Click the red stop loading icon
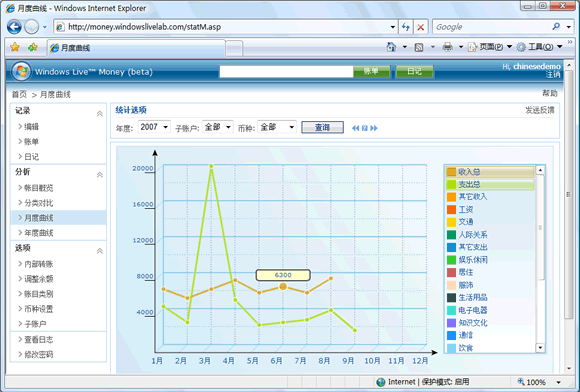 421,27
